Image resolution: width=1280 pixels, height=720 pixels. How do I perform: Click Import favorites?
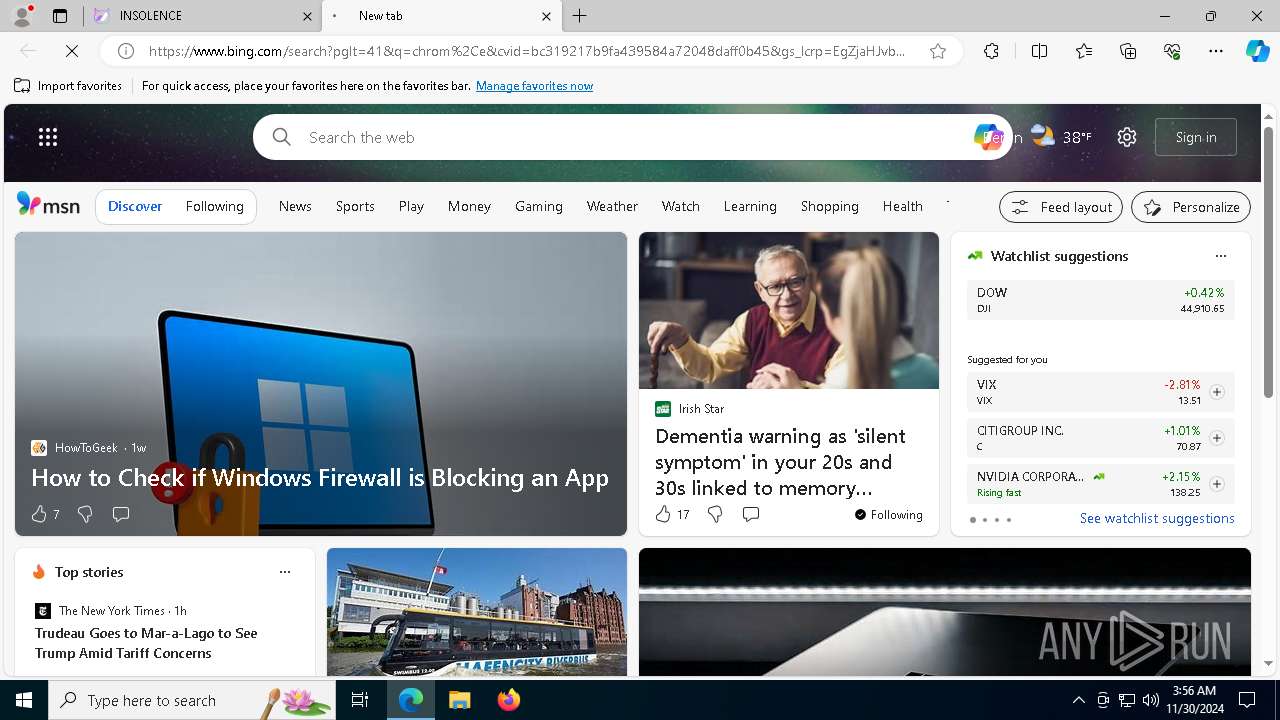tap(68, 86)
